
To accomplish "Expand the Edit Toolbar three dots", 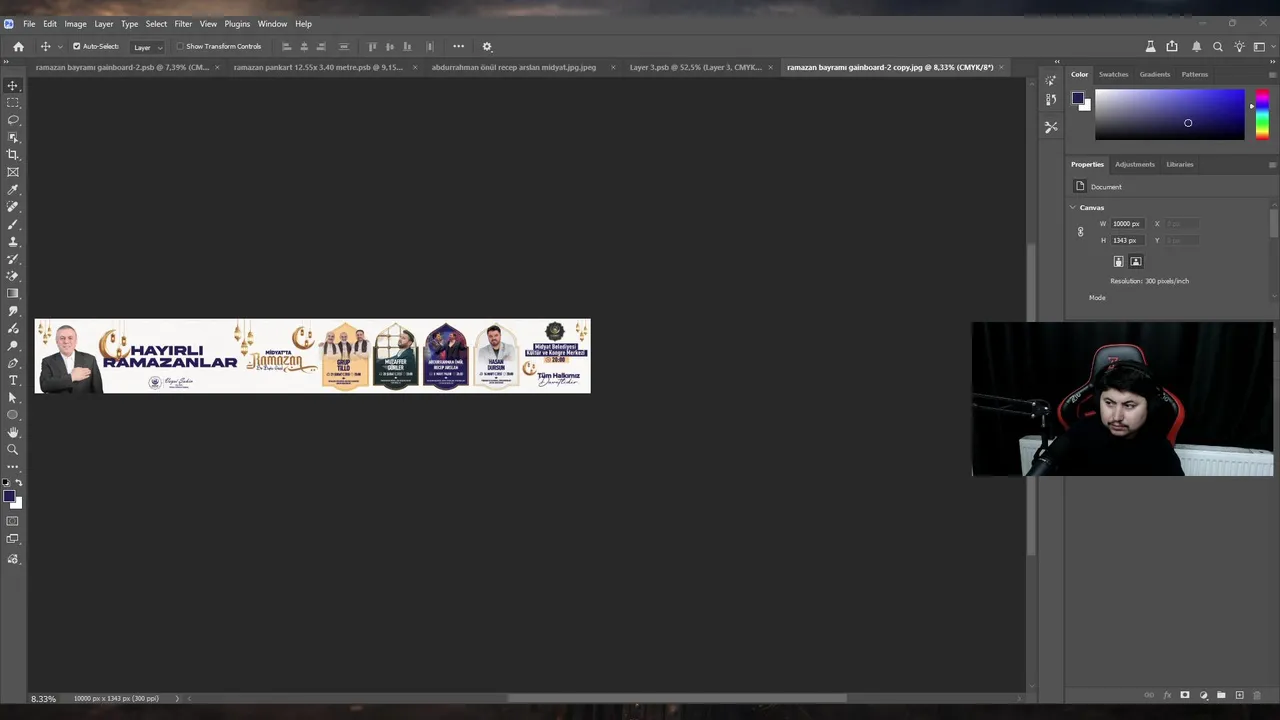I will click(13, 467).
